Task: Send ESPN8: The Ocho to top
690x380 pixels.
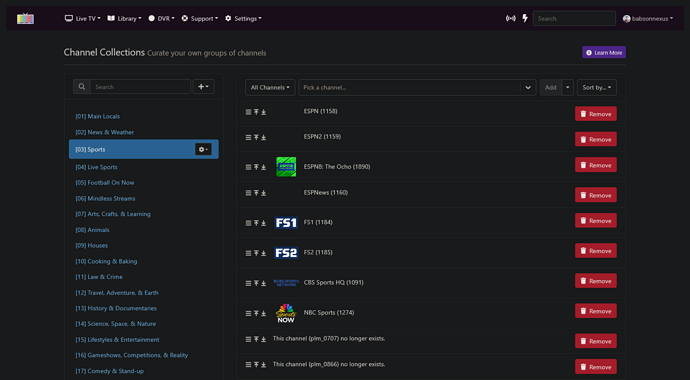Action: click(x=256, y=167)
